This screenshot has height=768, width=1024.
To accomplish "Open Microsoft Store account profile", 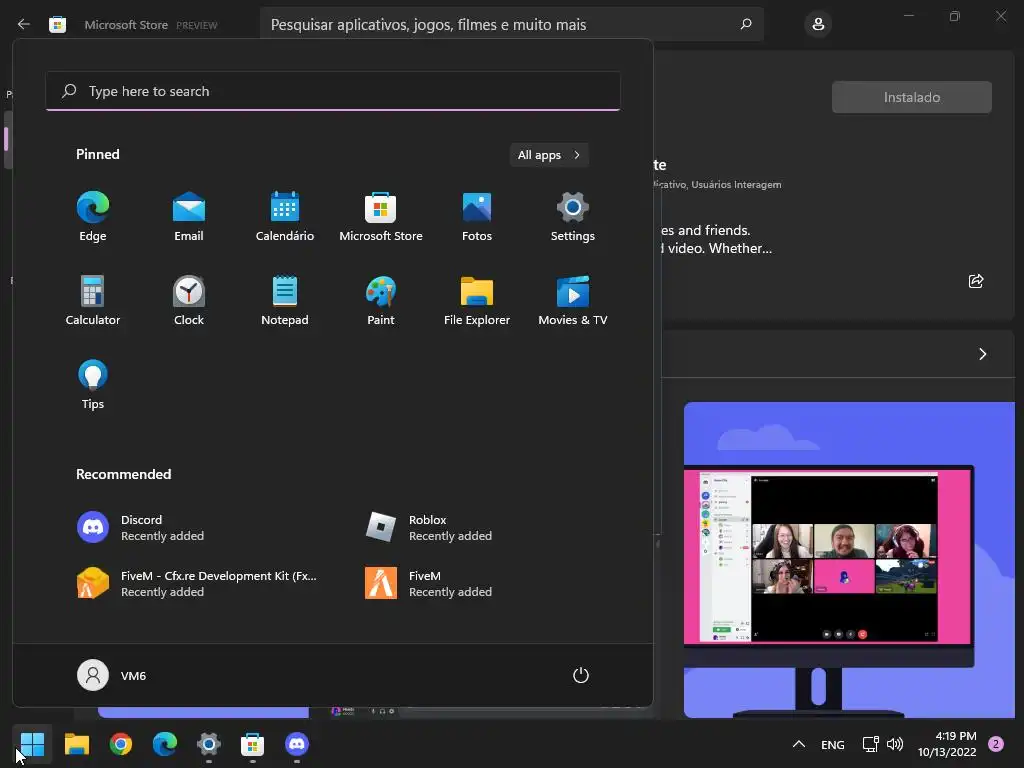I will [x=818, y=25].
